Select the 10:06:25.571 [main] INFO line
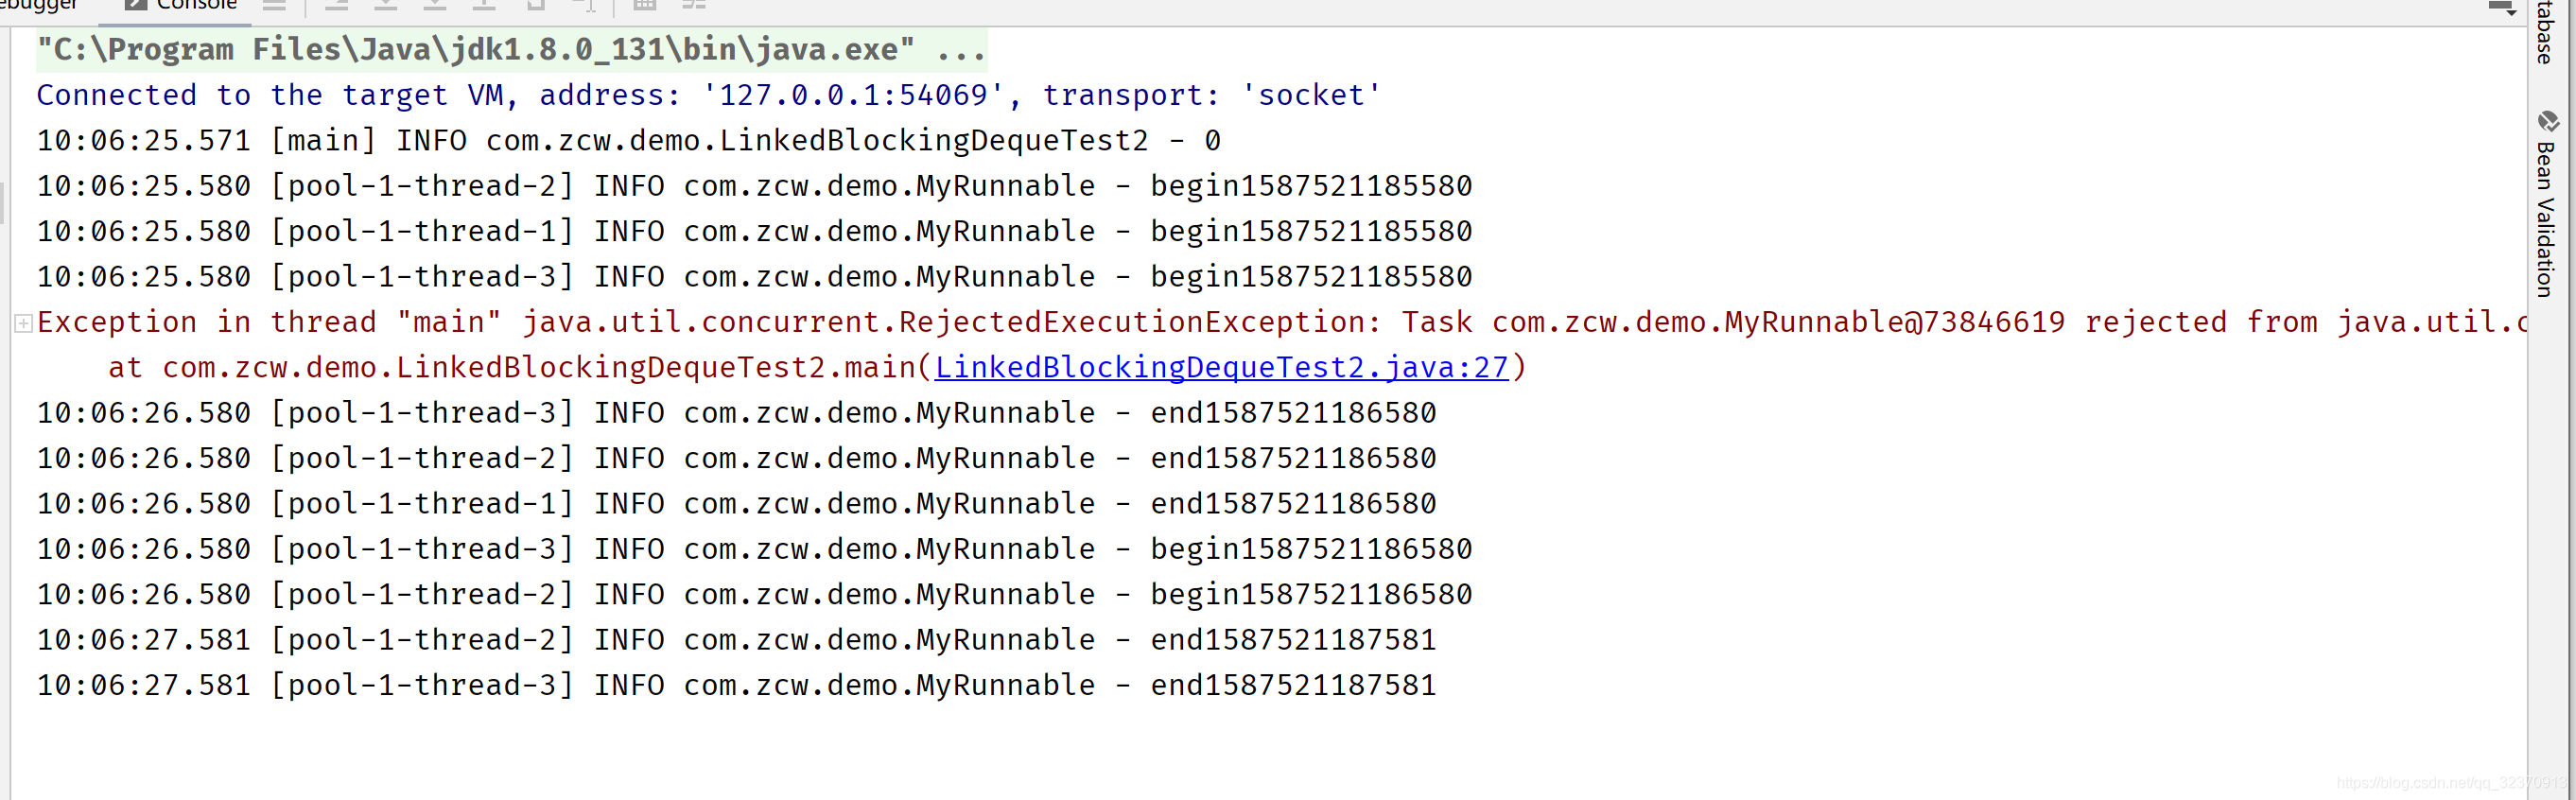Viewport: 2576px width, 800px height. (x=629, y=141)
